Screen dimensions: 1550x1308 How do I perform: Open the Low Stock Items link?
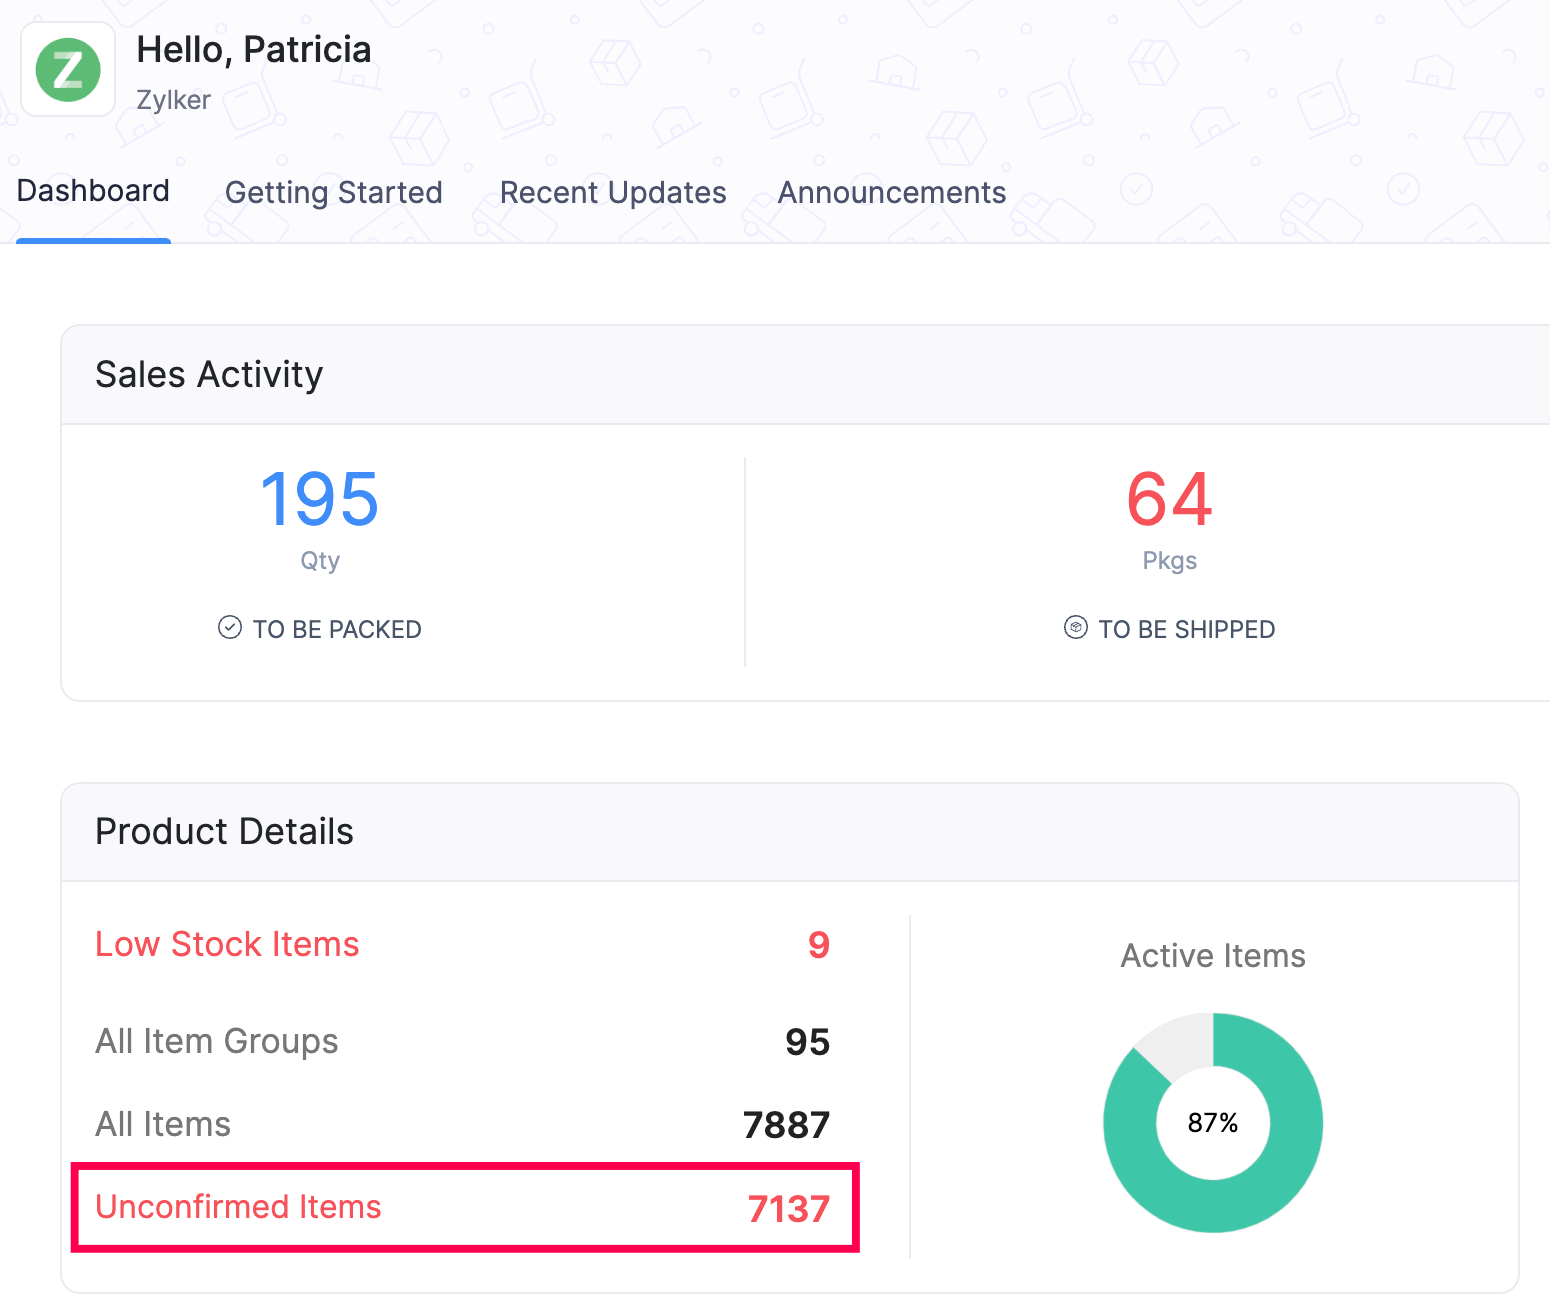click(x=227, y=944)
